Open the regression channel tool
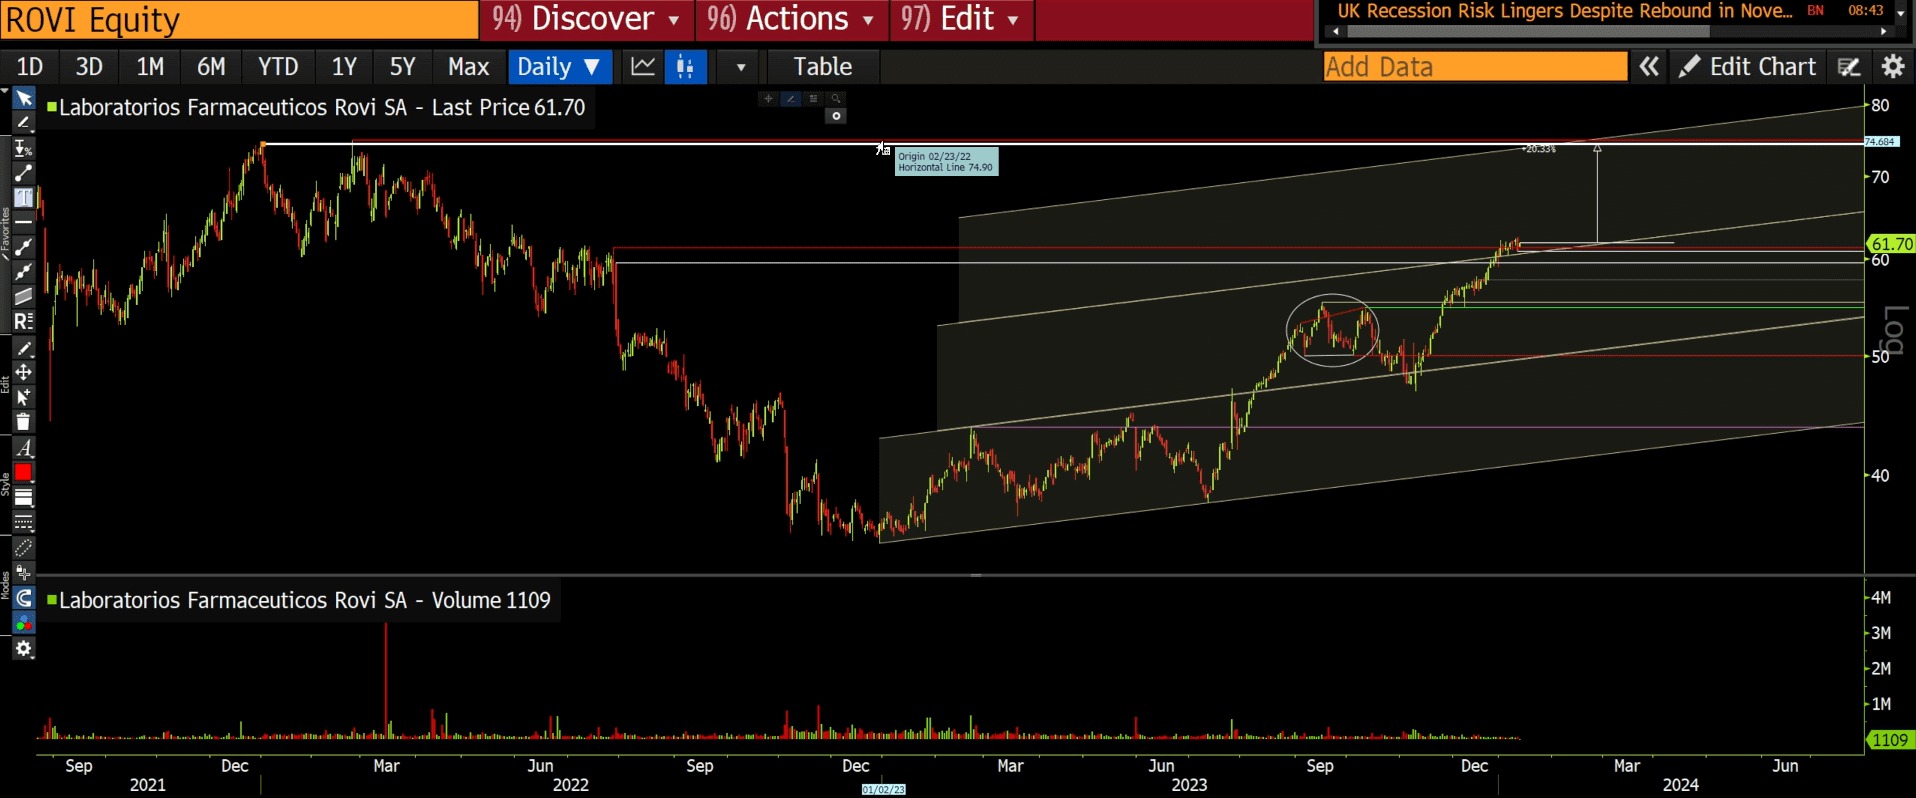Viewport: 1916px width, 798px height. pyautogui.click(x=24, y=322)
